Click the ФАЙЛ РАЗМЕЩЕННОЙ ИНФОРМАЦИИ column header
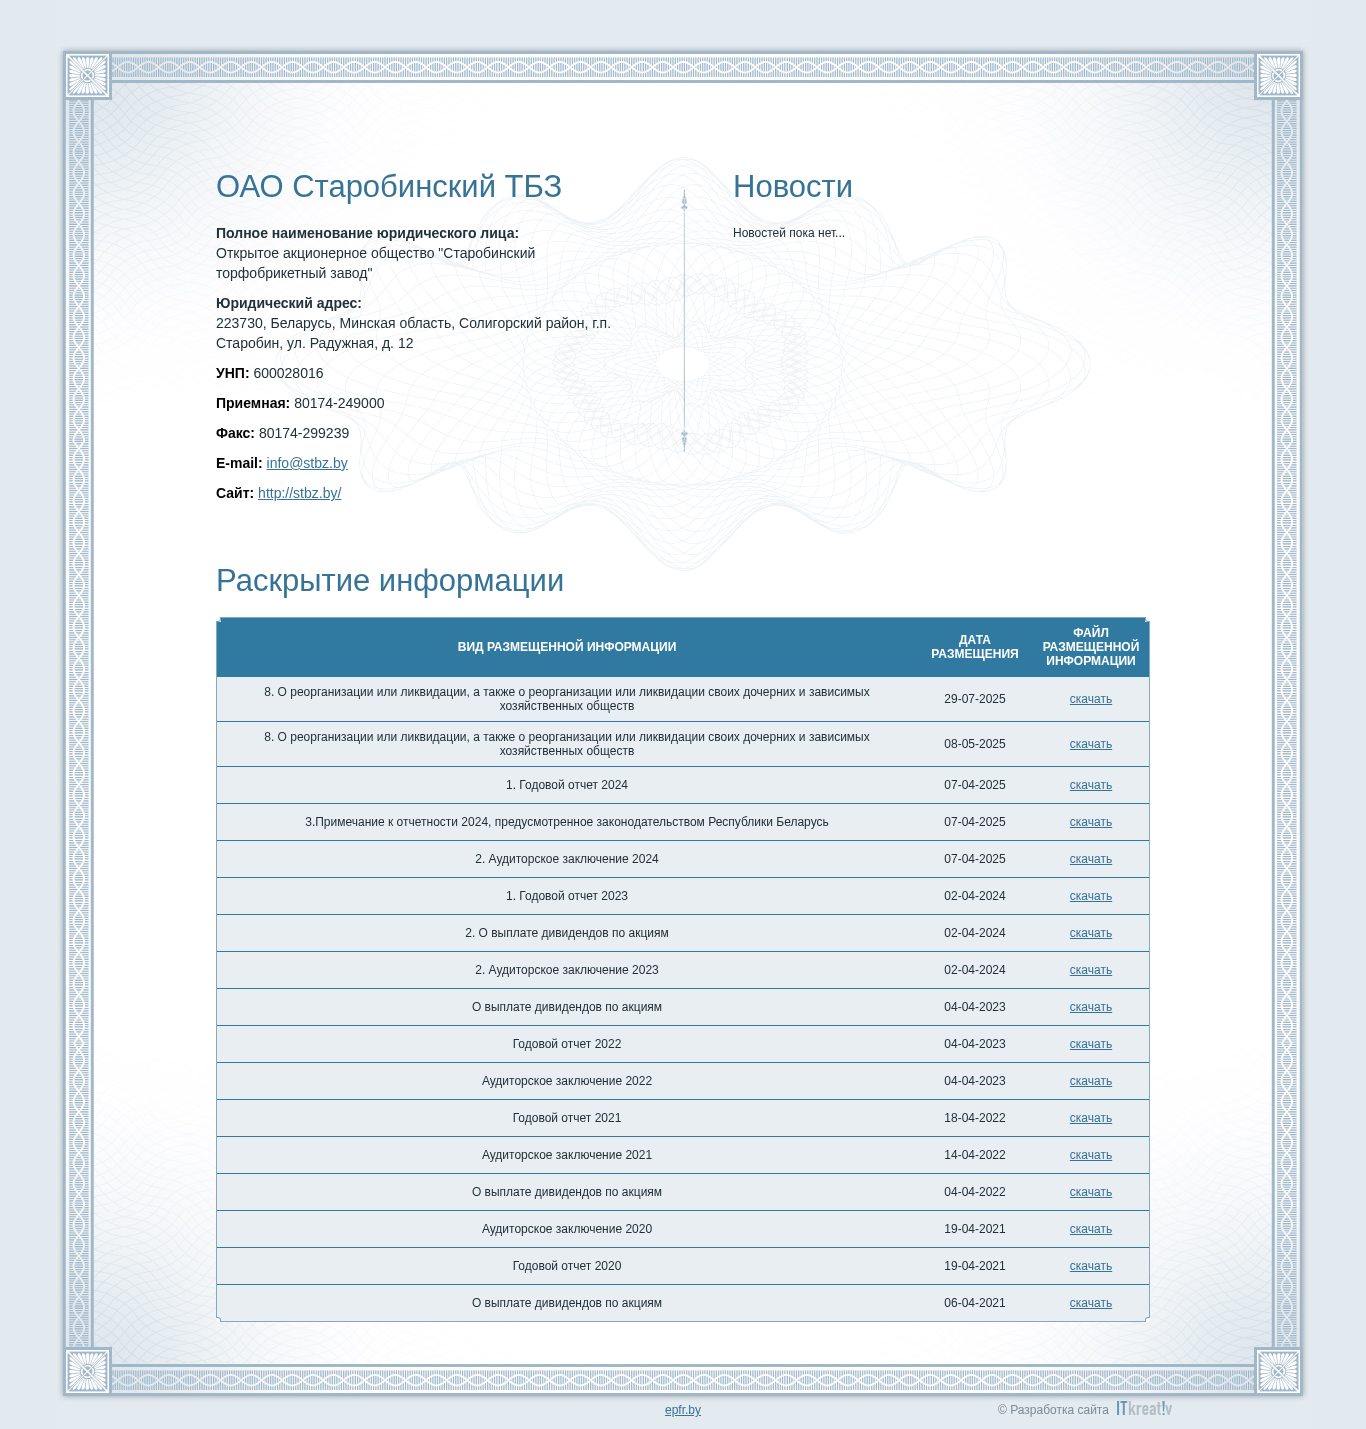 point(1091,647)
